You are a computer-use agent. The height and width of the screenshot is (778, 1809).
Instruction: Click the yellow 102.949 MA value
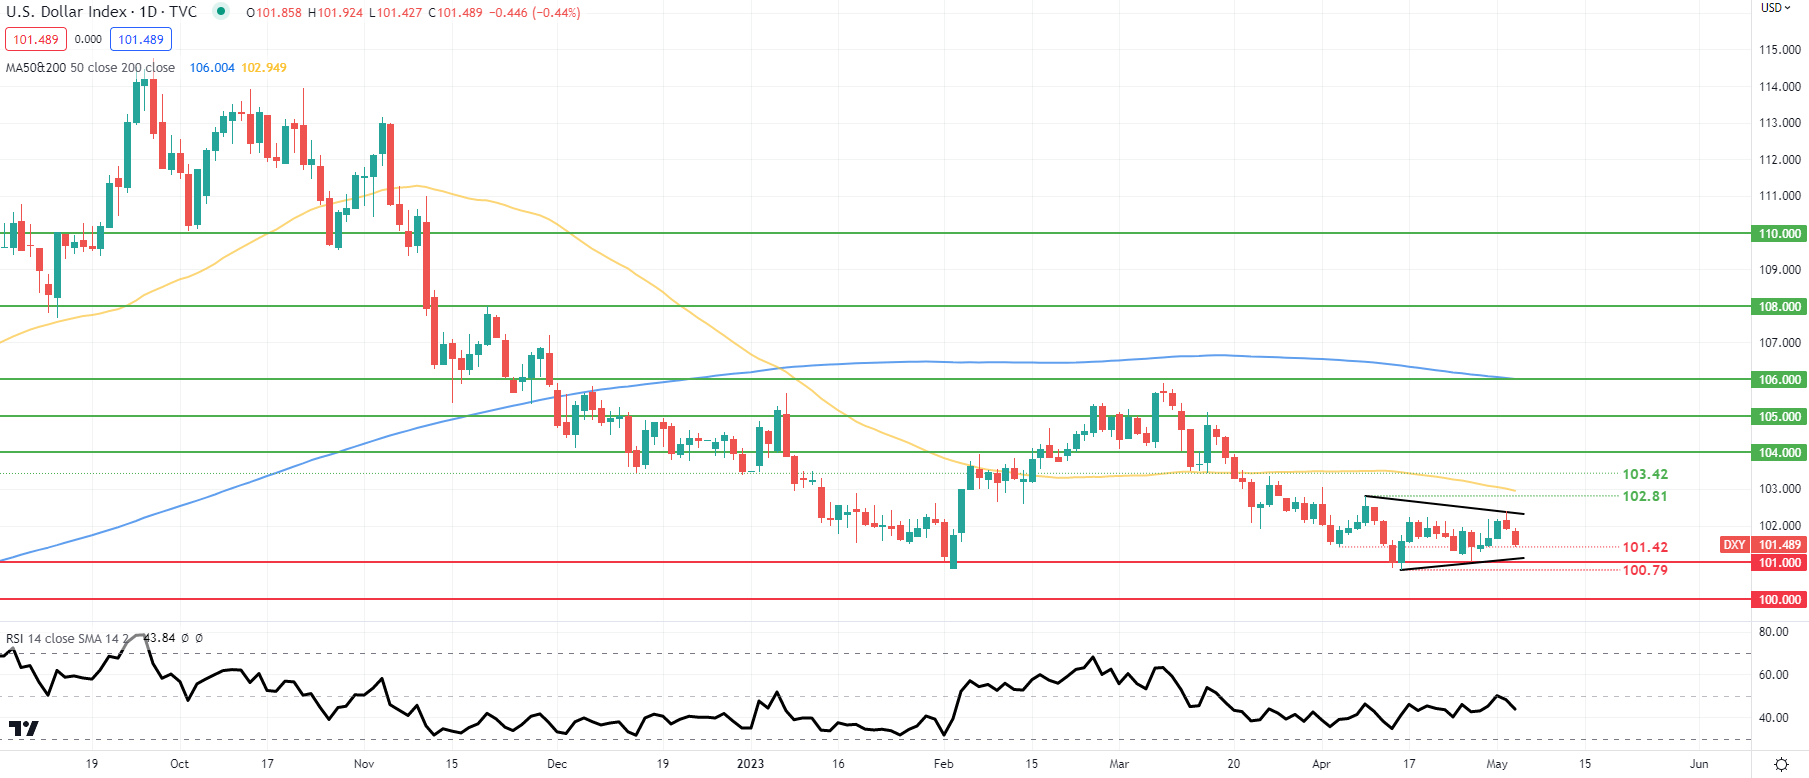tap(264, 68)
